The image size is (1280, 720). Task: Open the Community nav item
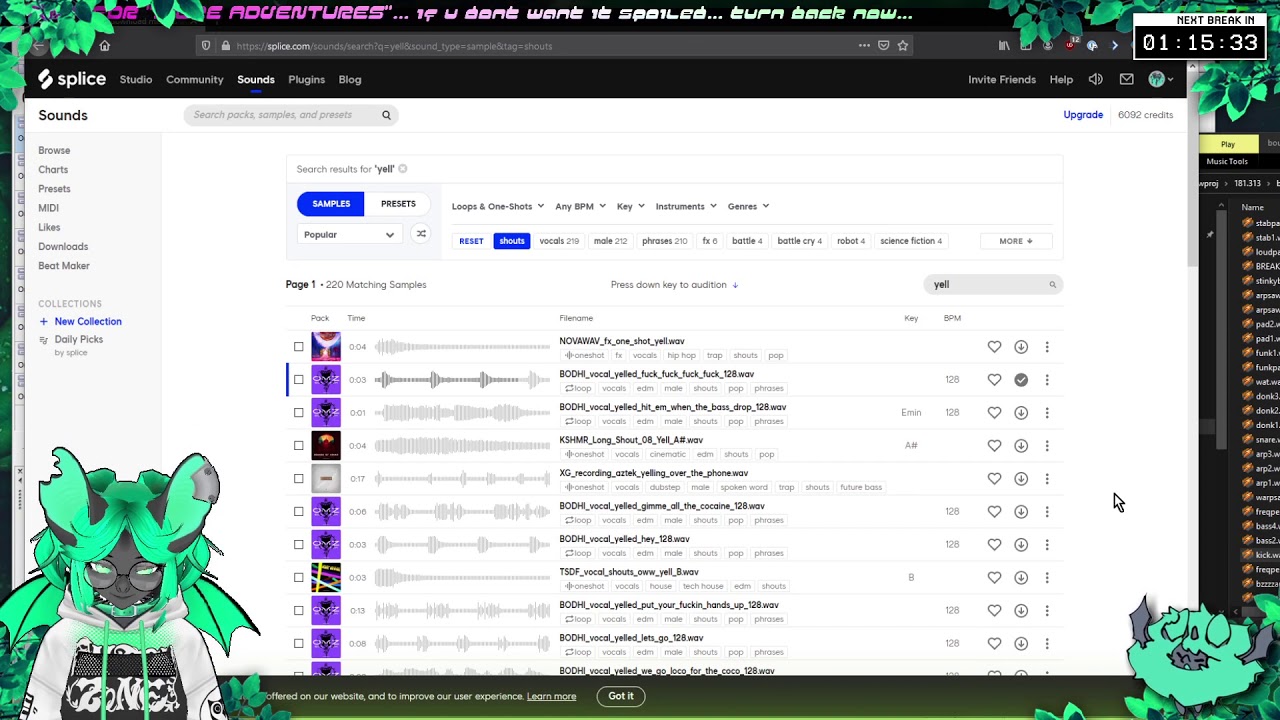pyautogui.click(x=195, y=79)
